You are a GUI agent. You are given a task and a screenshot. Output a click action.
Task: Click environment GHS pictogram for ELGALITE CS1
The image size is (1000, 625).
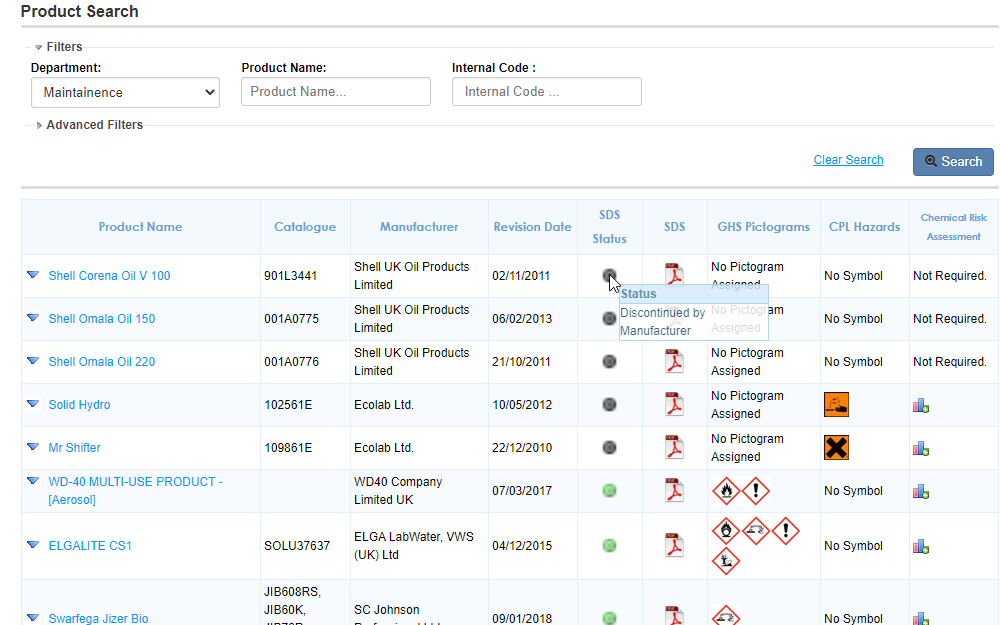726,561
